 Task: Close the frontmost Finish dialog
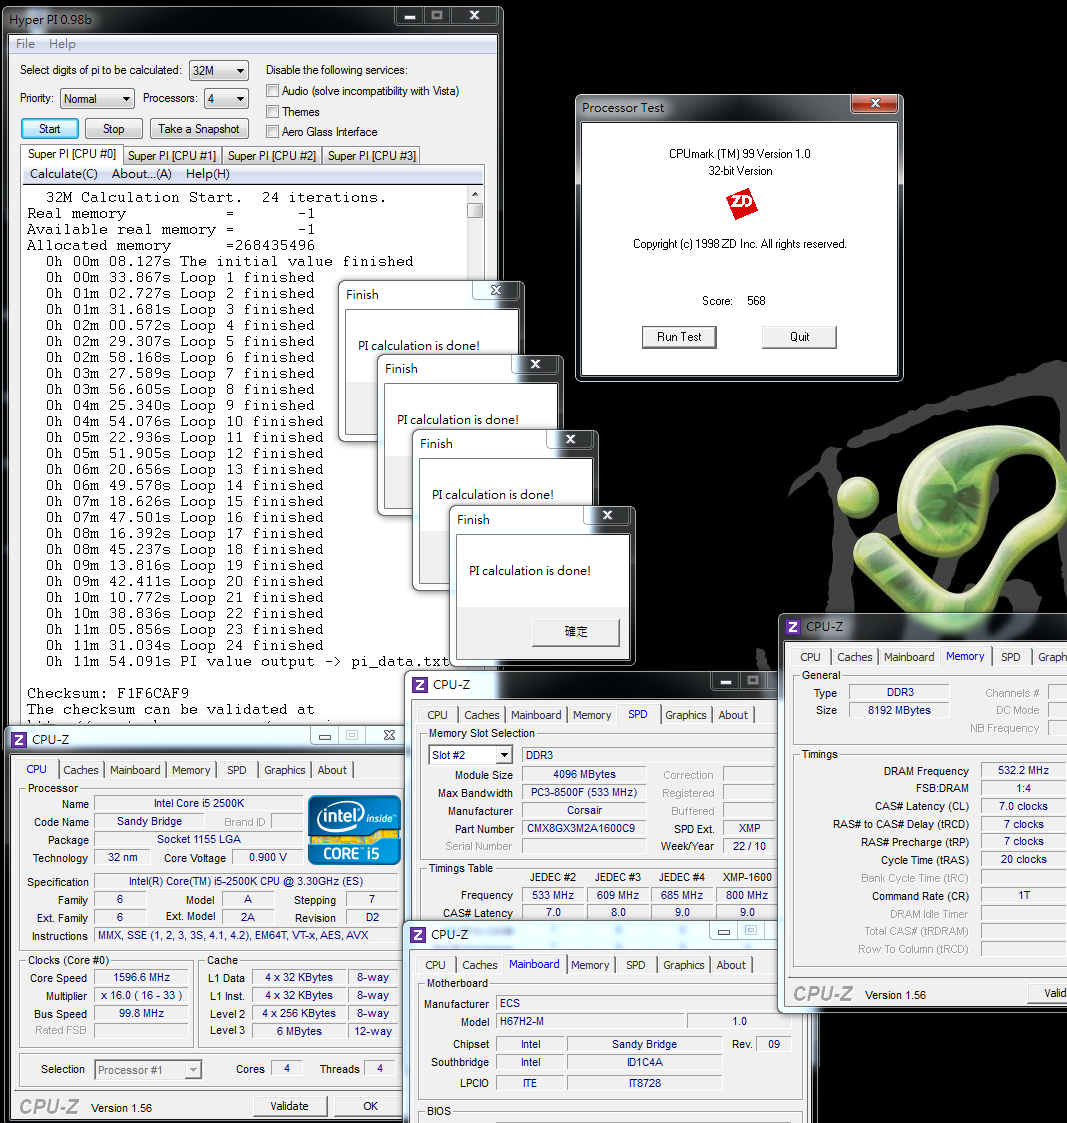point(607,515)
